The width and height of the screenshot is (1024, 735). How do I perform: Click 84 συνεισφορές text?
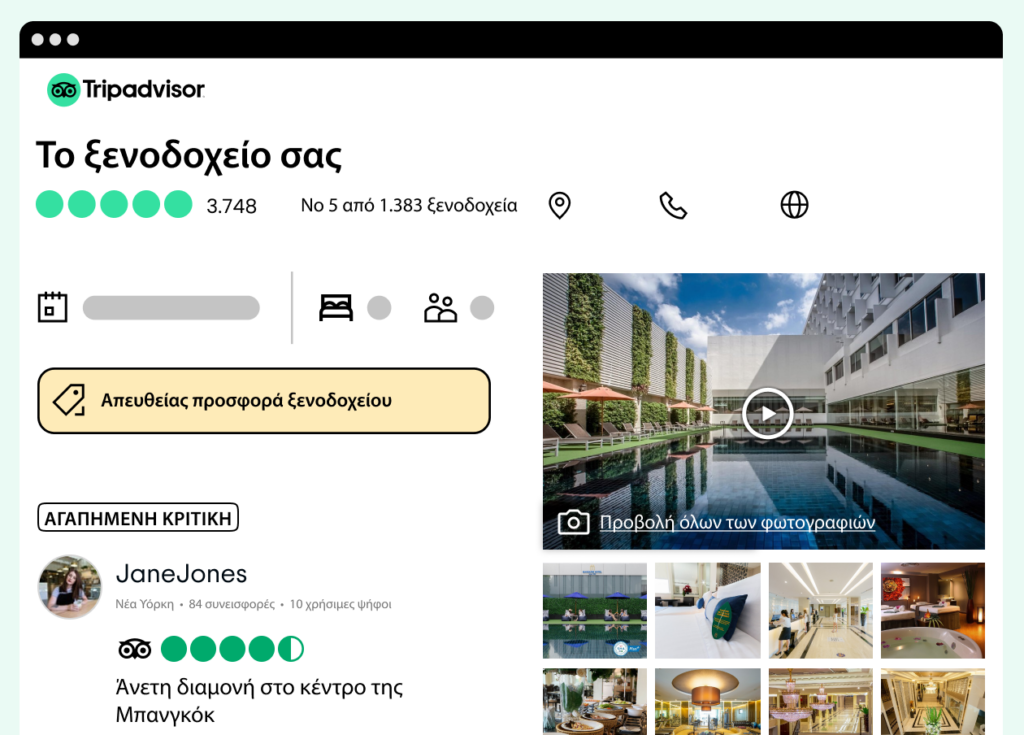pyautogui.click(x=232, y=604)
